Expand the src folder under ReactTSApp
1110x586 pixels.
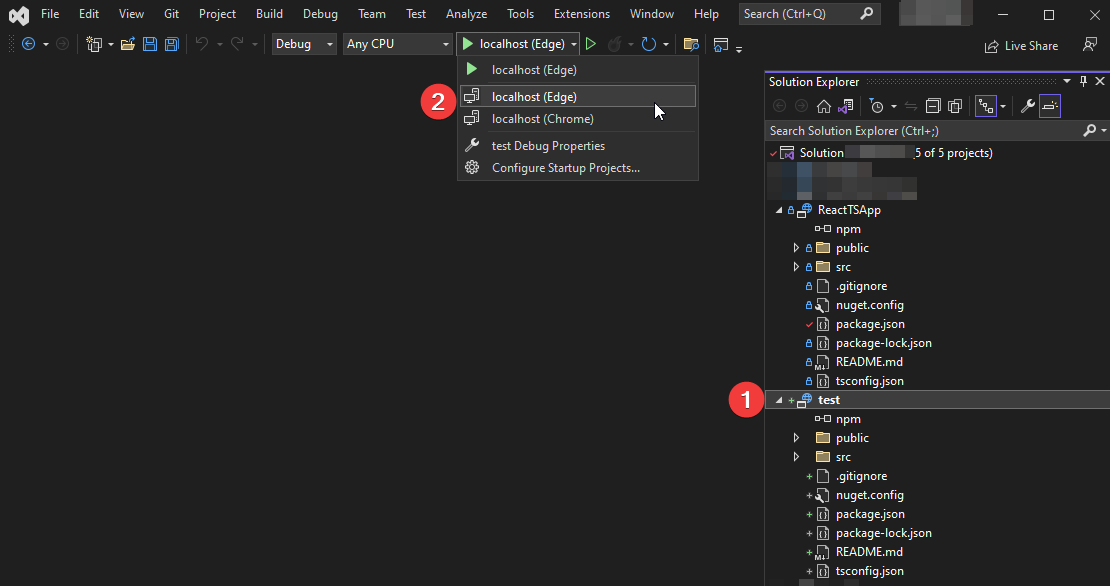coord(796,267)
